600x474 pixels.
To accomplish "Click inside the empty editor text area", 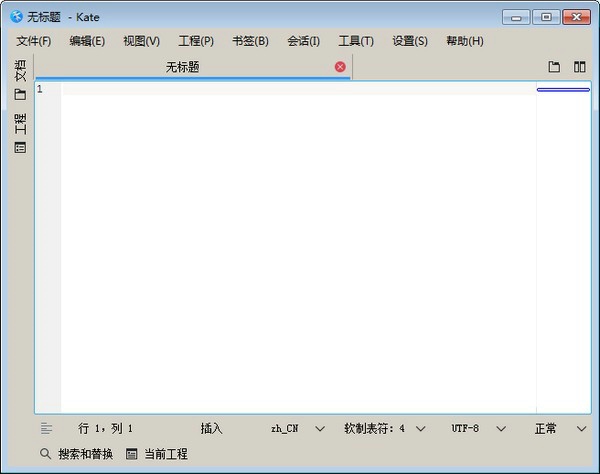I will 298,250.
